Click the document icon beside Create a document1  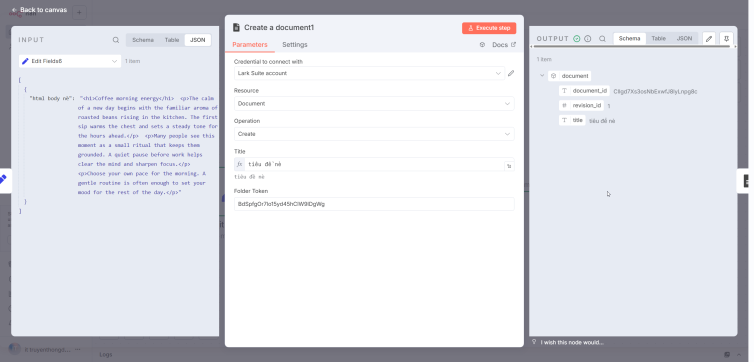click(236, 28)
